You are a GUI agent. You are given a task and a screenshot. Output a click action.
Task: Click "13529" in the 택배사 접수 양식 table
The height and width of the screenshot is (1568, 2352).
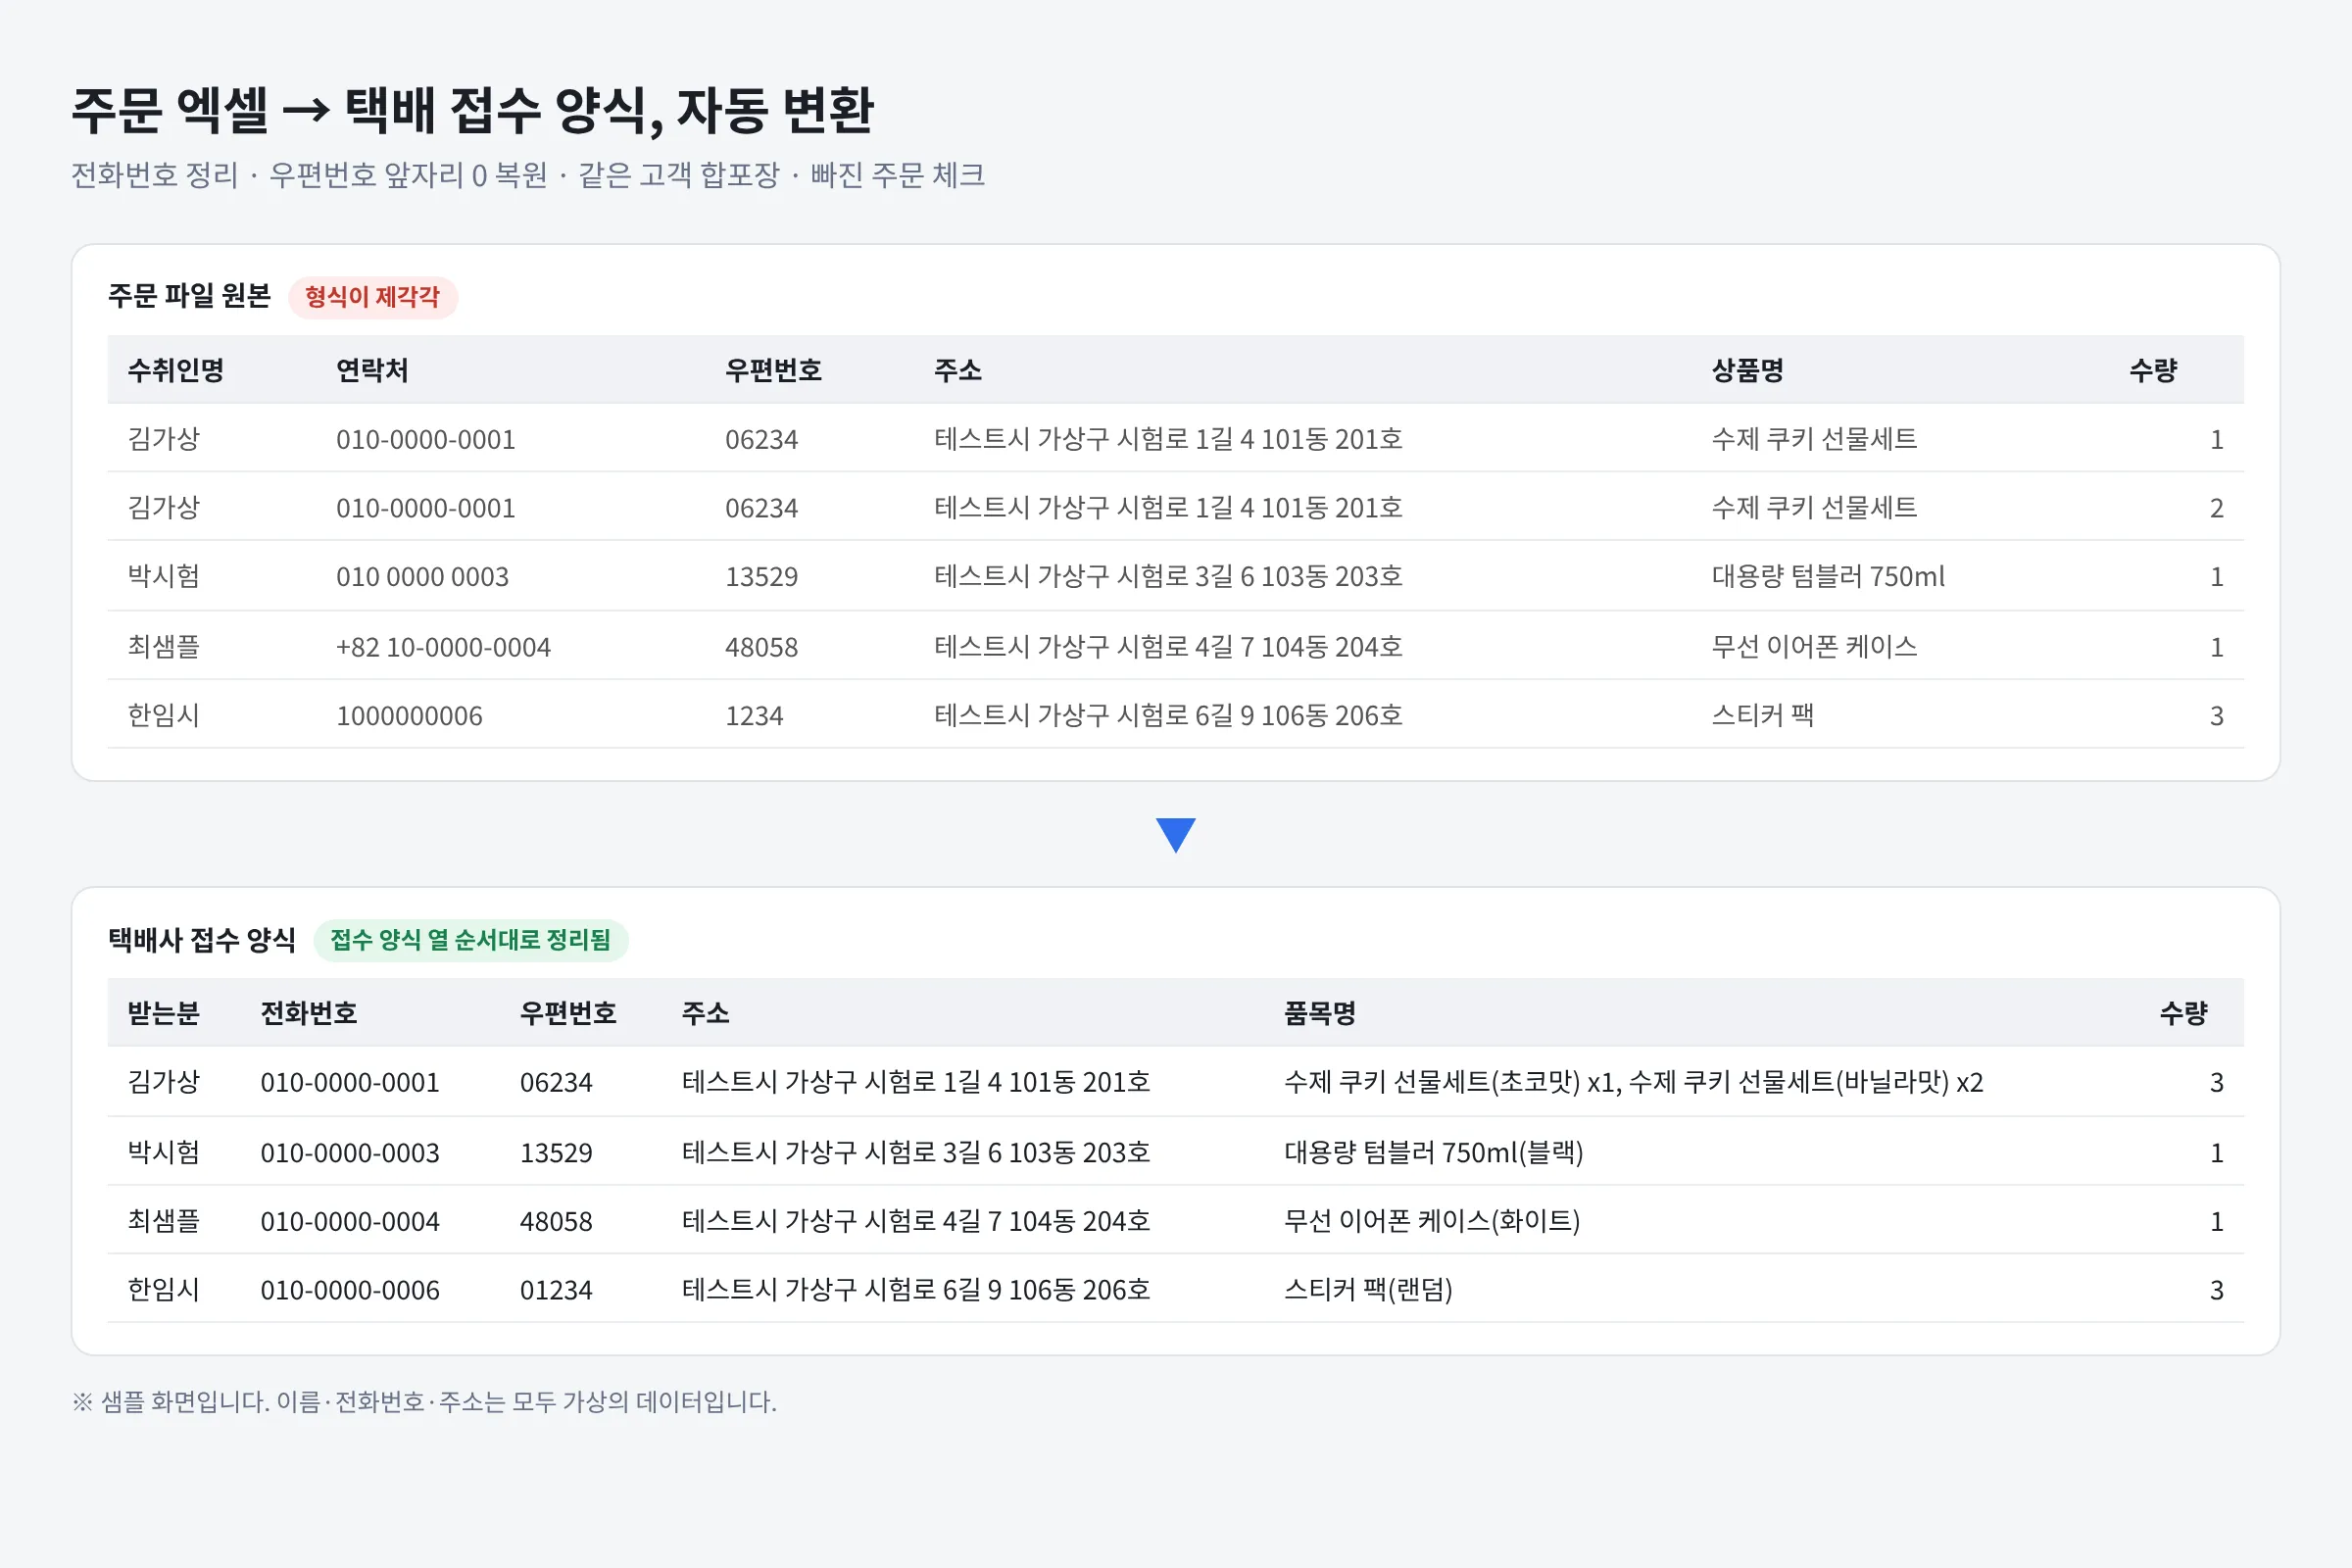click(556, 1153)
